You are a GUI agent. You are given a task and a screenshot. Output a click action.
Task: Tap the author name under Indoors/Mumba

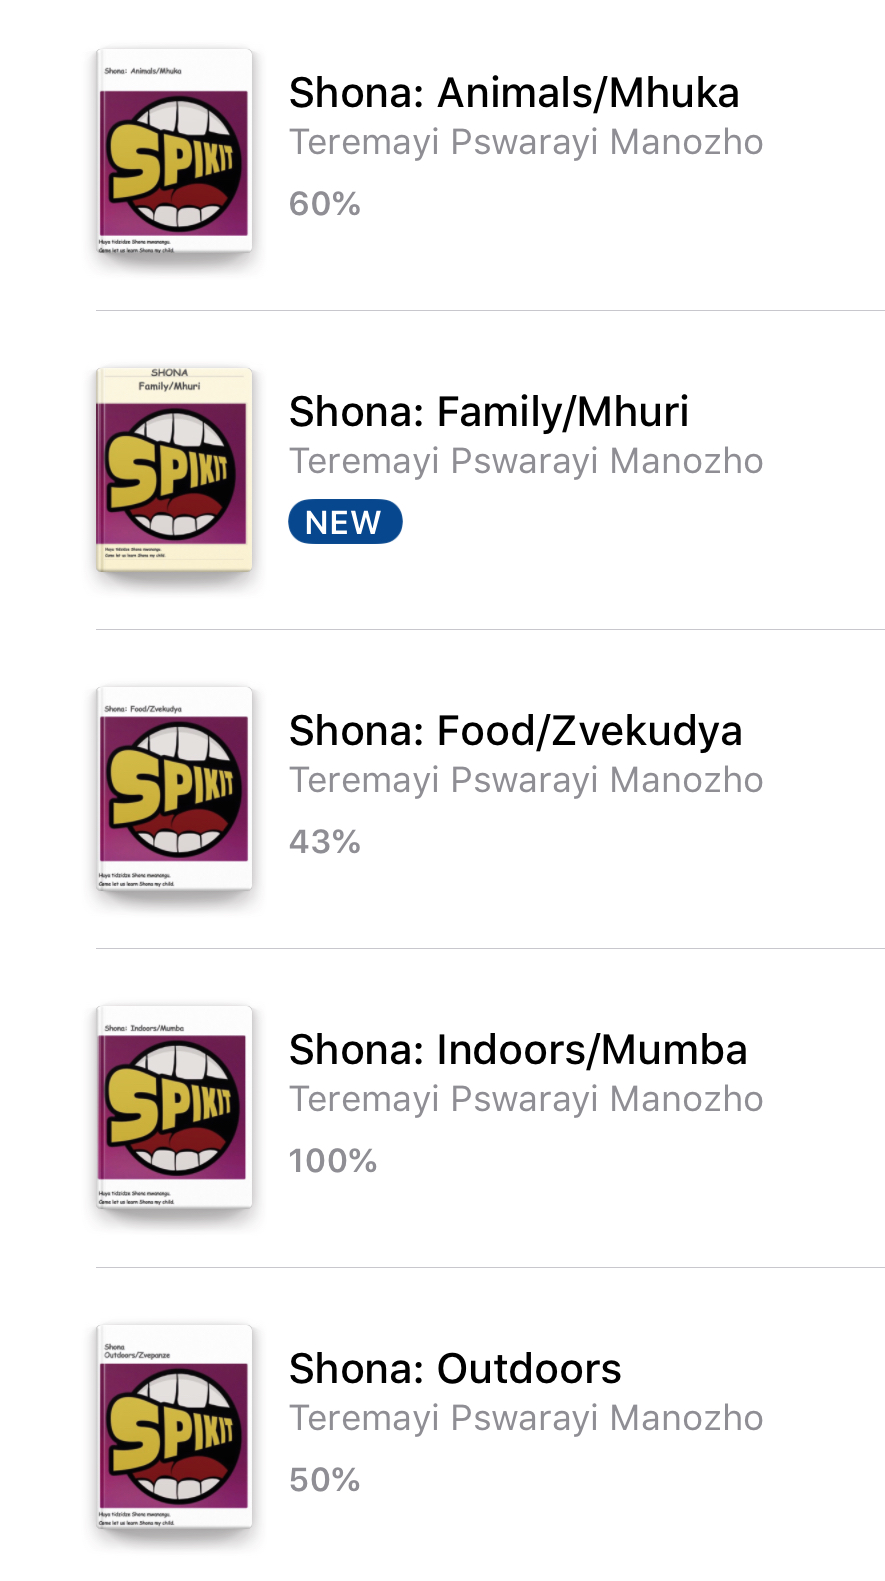coord(526,1100)
